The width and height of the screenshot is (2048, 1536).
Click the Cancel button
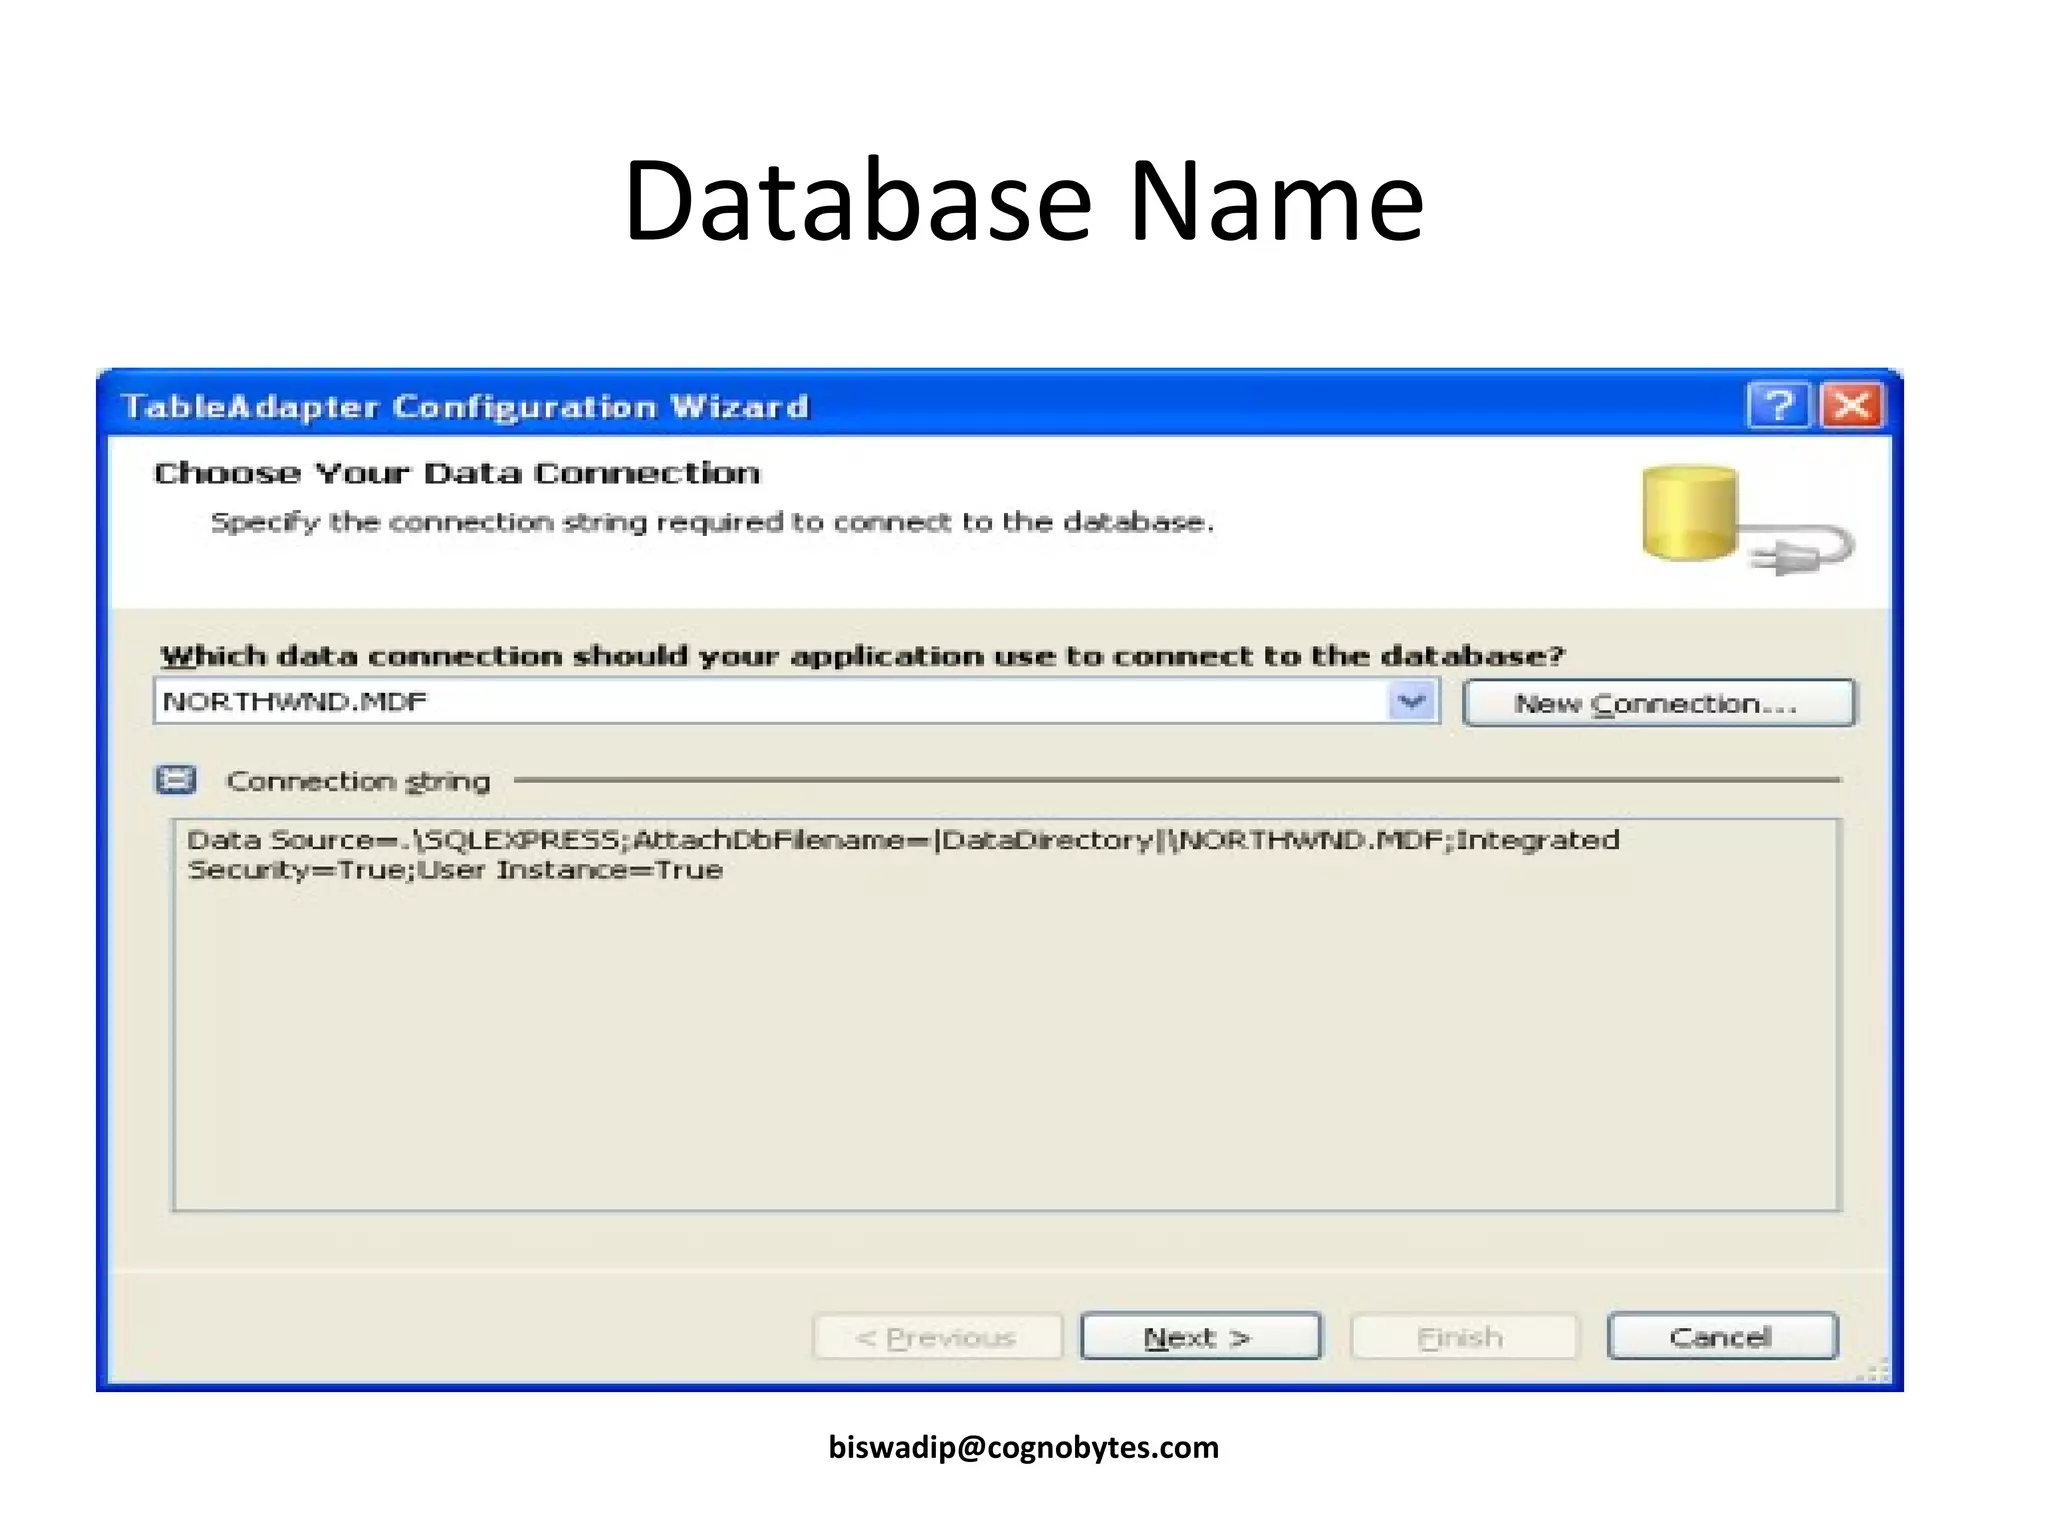pyautogui.click(x=1722, y=1337)
